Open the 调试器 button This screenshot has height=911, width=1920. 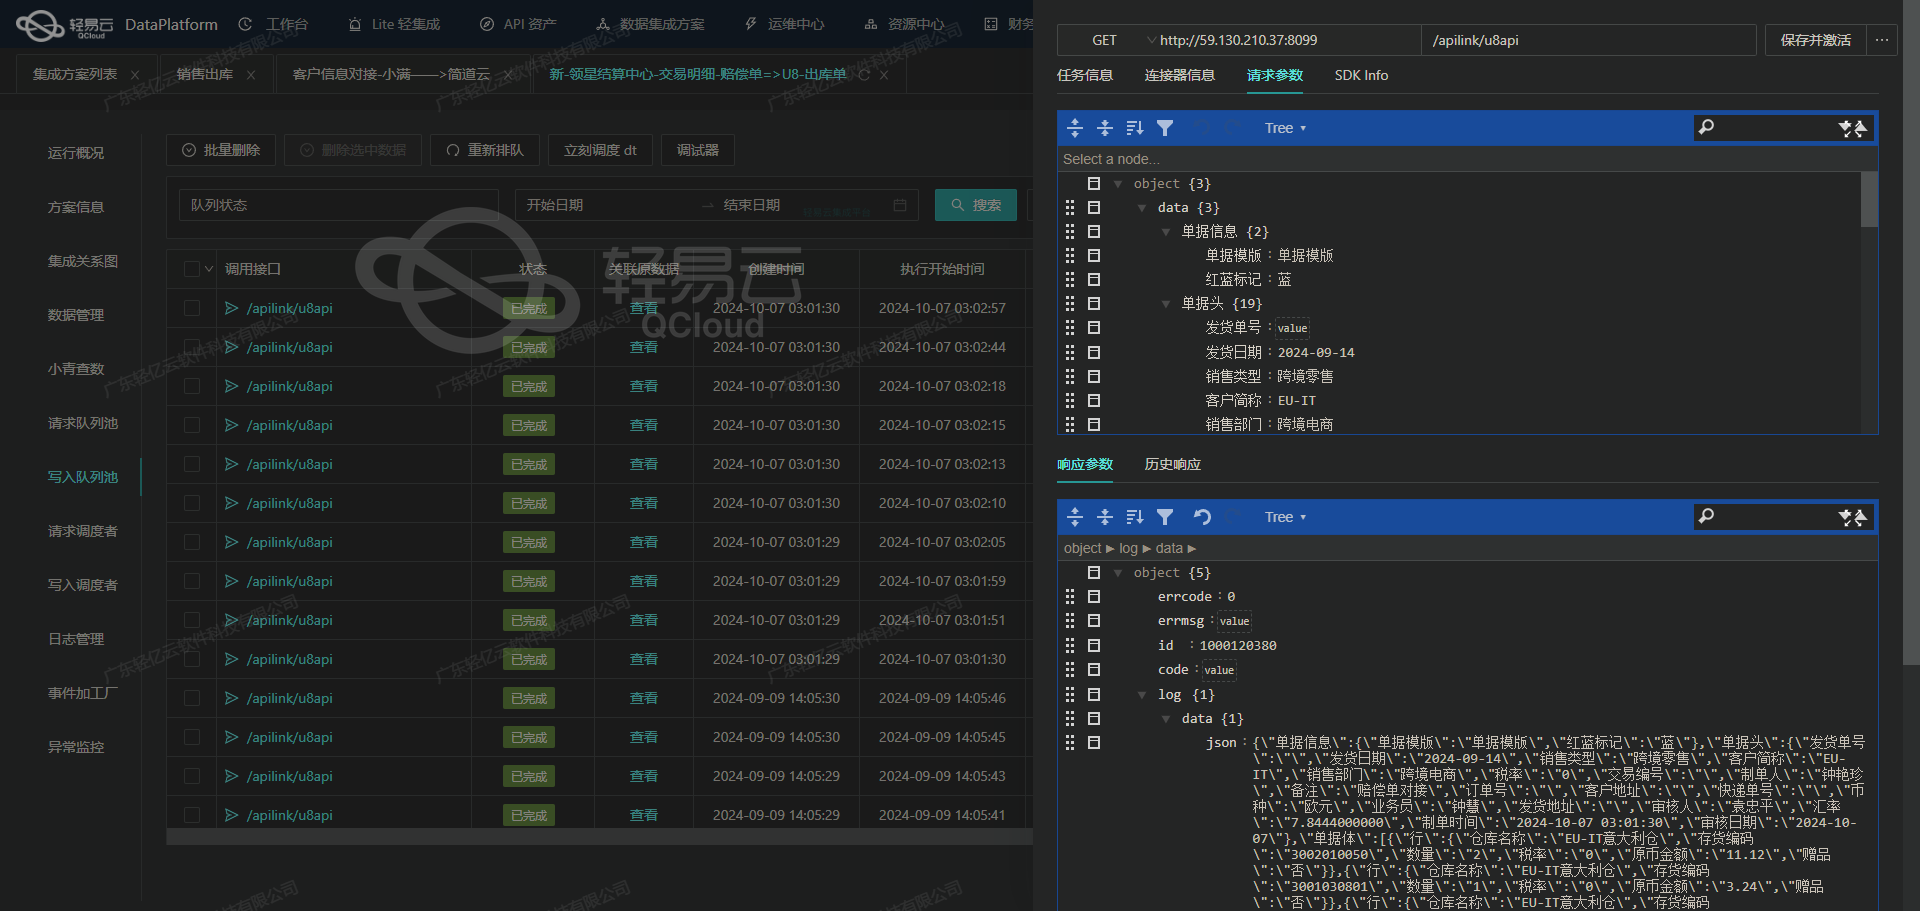tap(697, 150)
